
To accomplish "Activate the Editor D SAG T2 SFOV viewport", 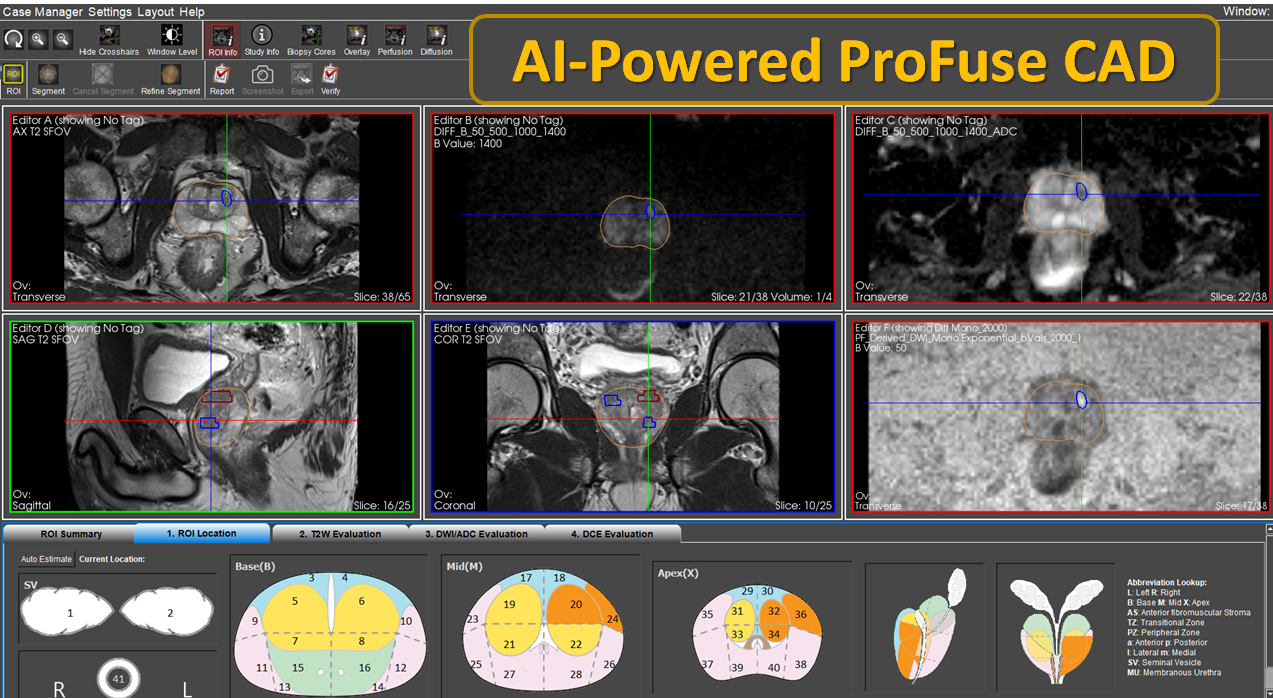I will pos(211,417).
